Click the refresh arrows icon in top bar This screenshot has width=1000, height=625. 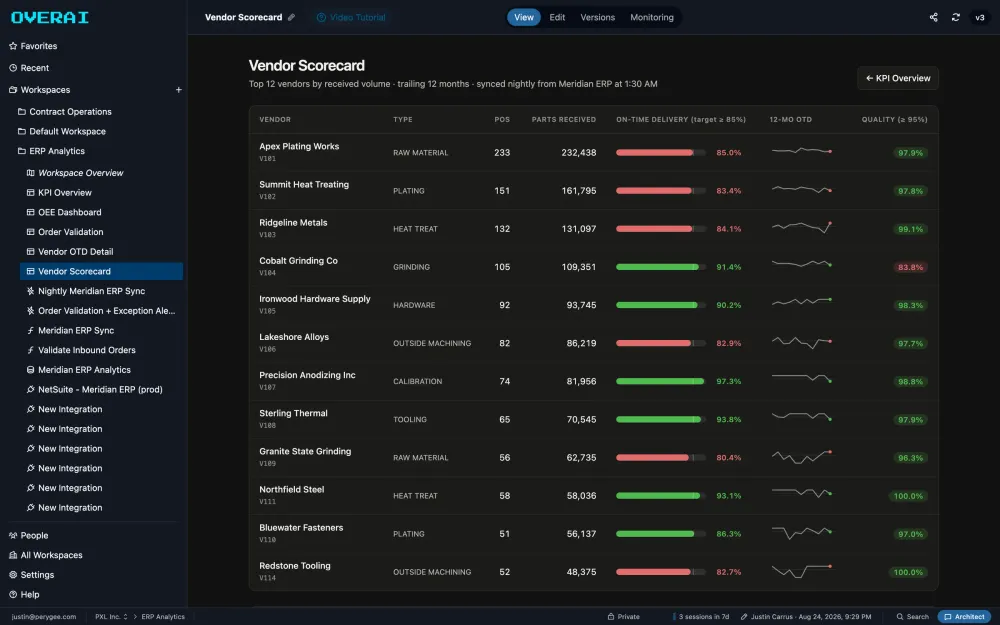[x=955, y=17]
